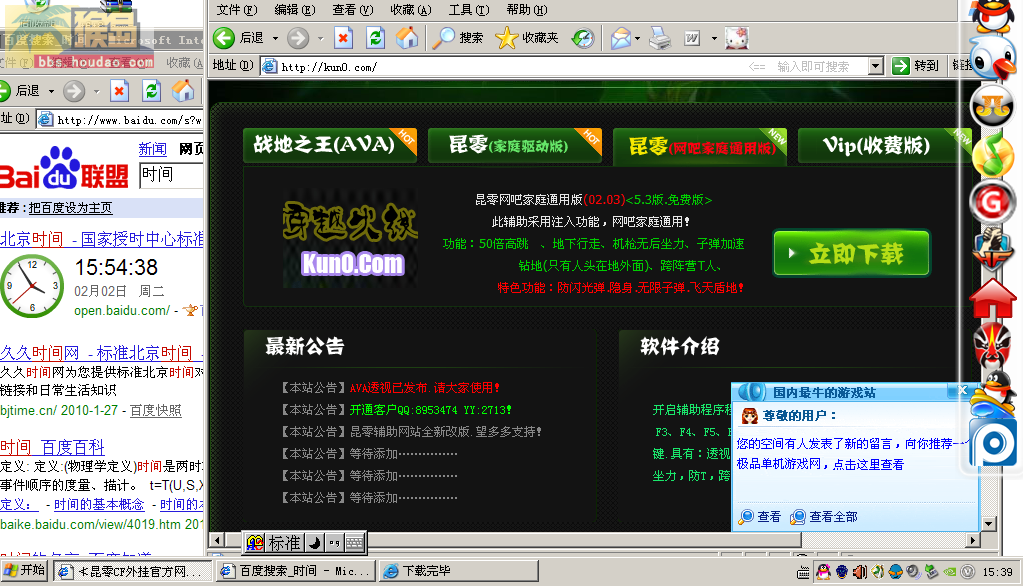Screen dimensions: 1023x586
Task: Open announcement 开通客户QQ:8953474
Action: 431,410
